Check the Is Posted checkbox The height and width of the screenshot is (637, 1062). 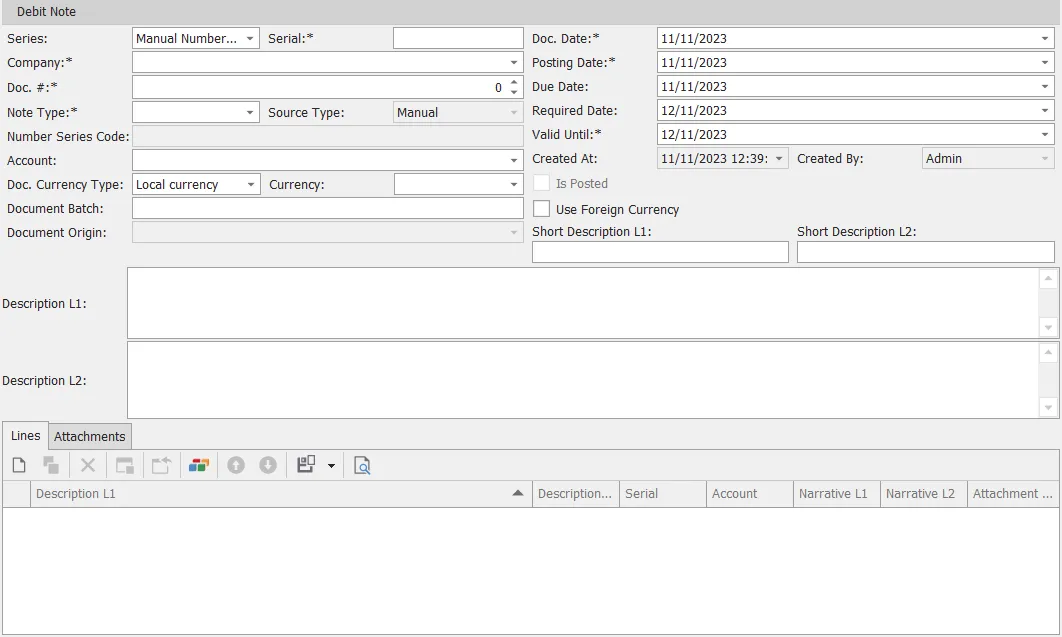point(541,183)
